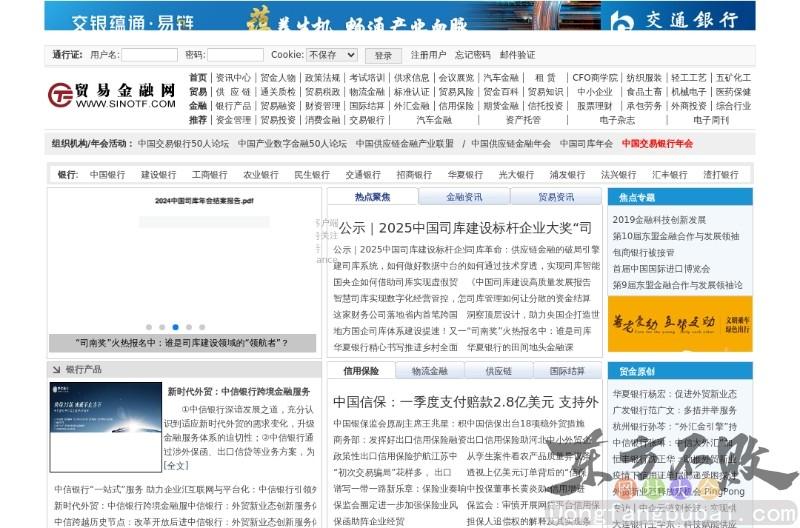Screen dimensions: 800x528
Task: Open 华夏银行杨宏：促进外贸新业态 link
Action: [674, 394]
